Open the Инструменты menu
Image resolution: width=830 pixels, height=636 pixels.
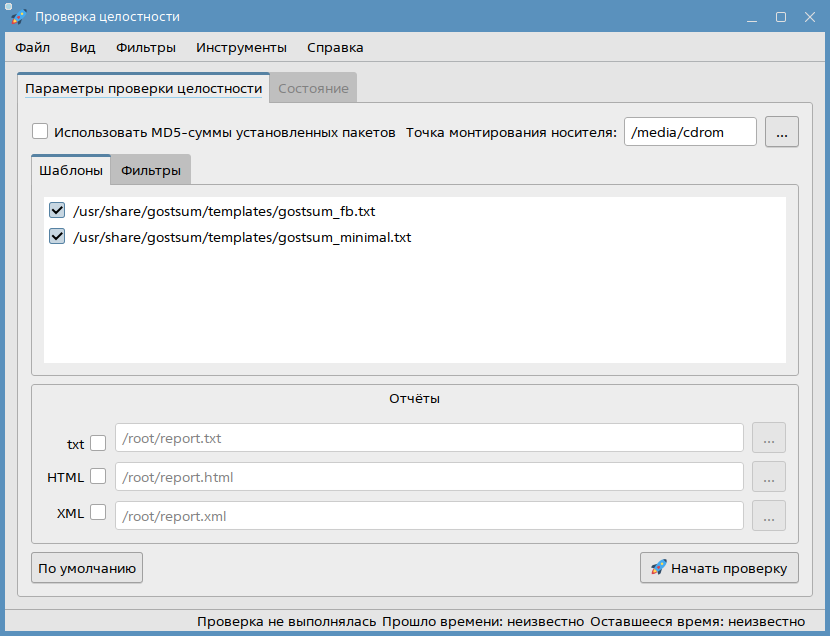coord(241,47)
